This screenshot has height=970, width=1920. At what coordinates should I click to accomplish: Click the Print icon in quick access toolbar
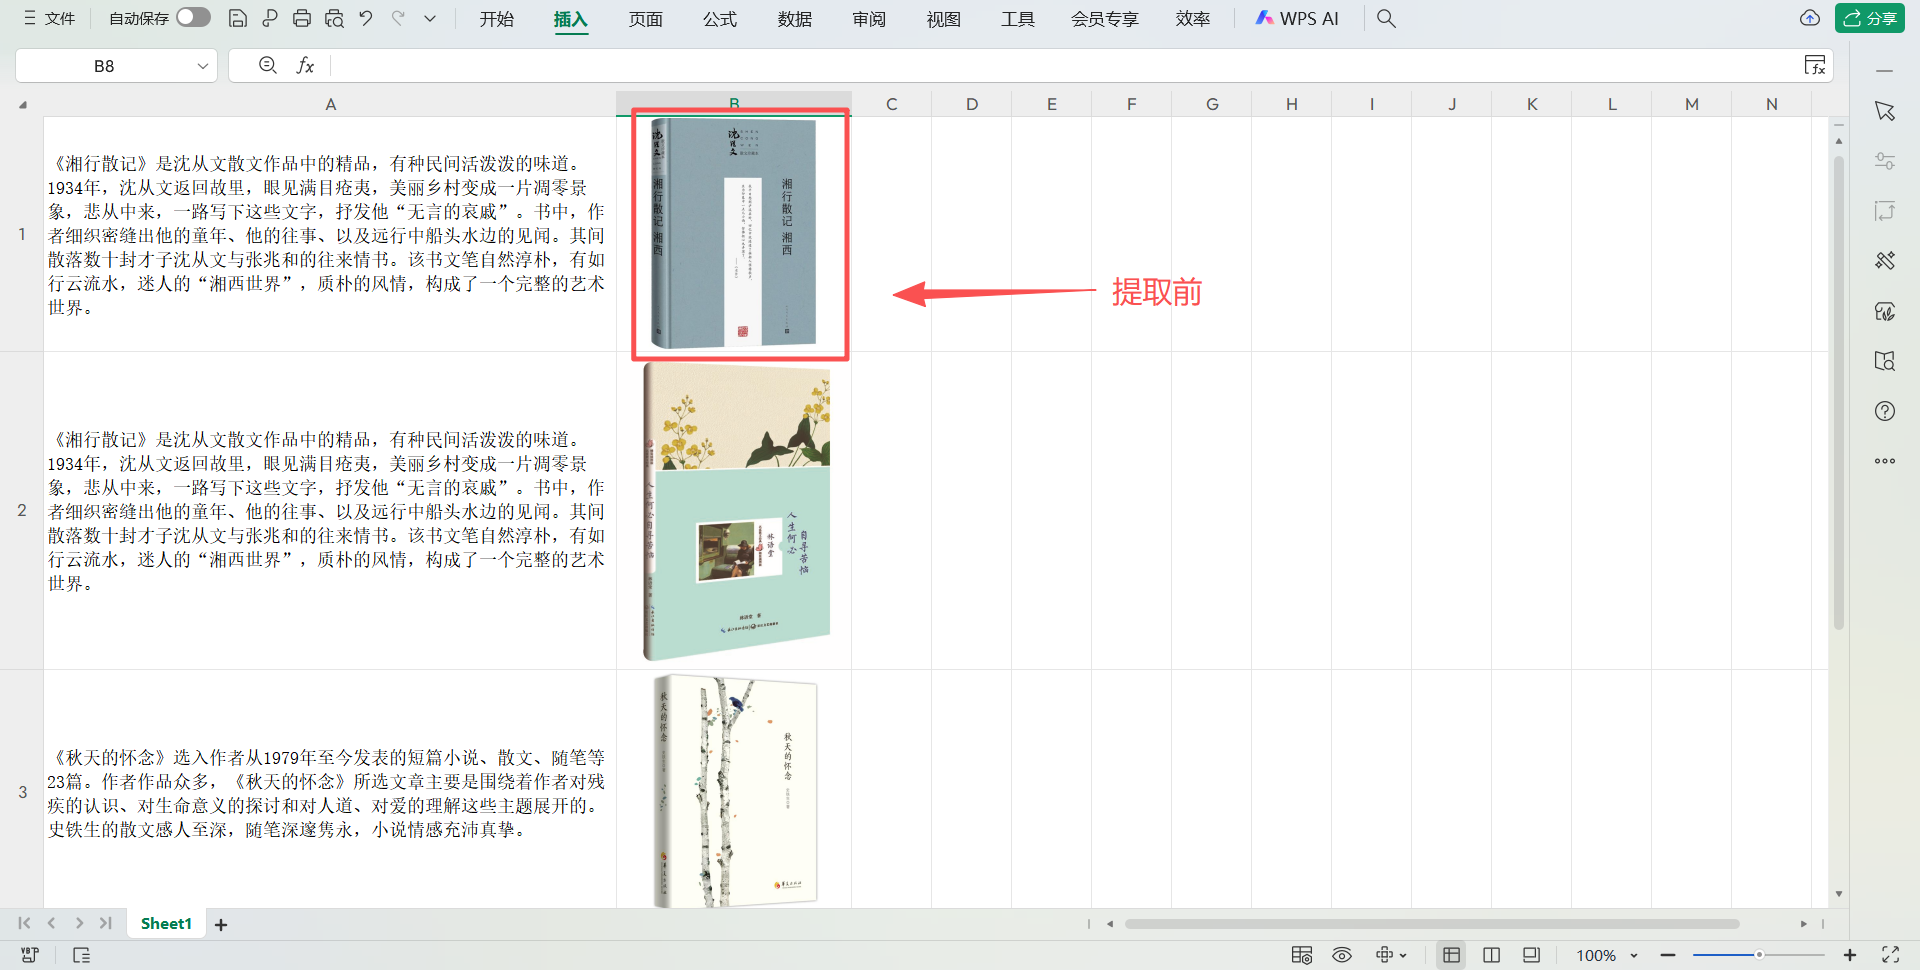point(301,18)
